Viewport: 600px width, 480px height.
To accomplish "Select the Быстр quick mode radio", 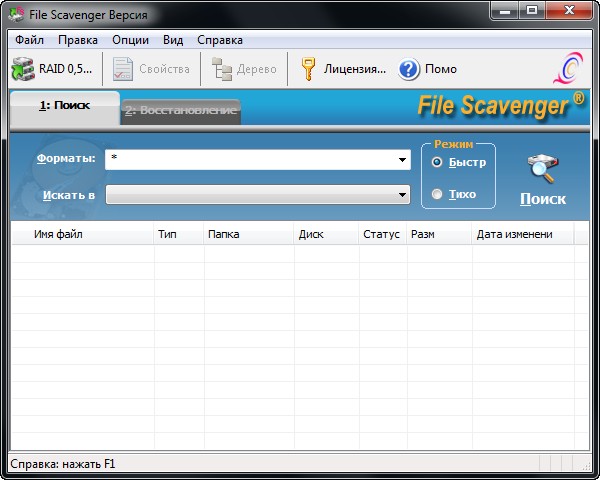I will point(437,162).
